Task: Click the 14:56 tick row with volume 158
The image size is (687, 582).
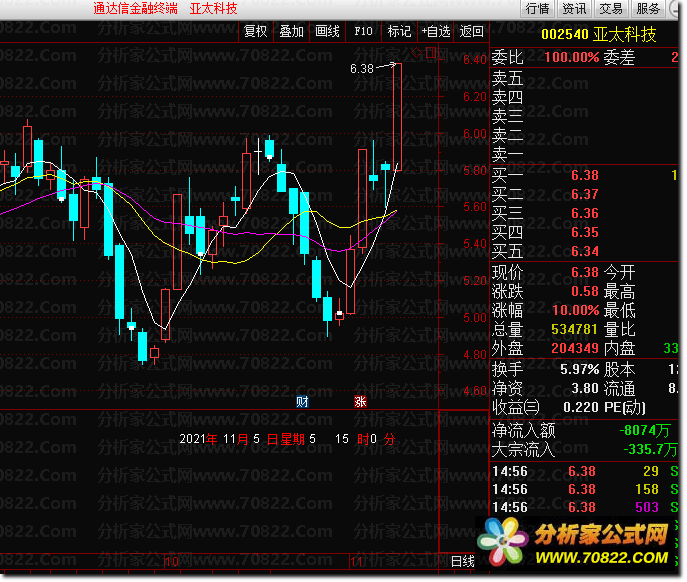Action: tap(585, 490)
